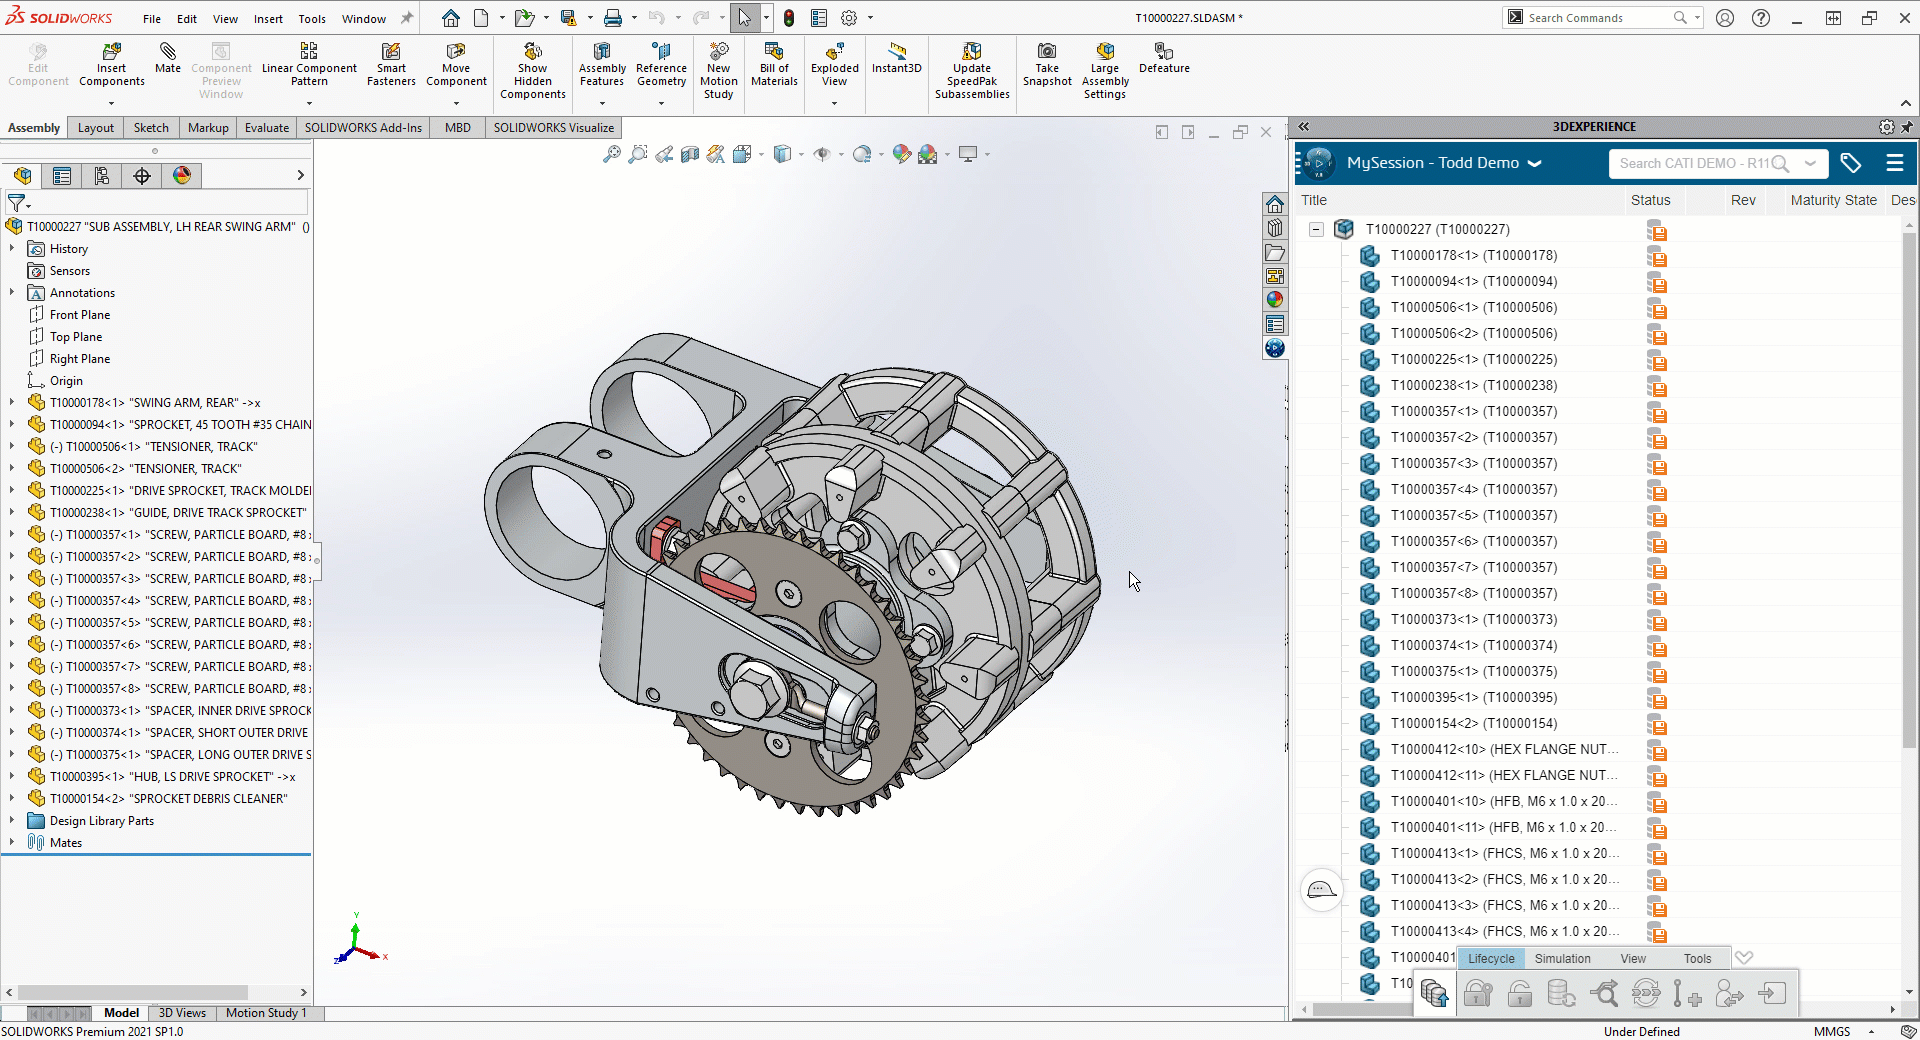Open the Hide/Show Items dropdown arrow

841,154
